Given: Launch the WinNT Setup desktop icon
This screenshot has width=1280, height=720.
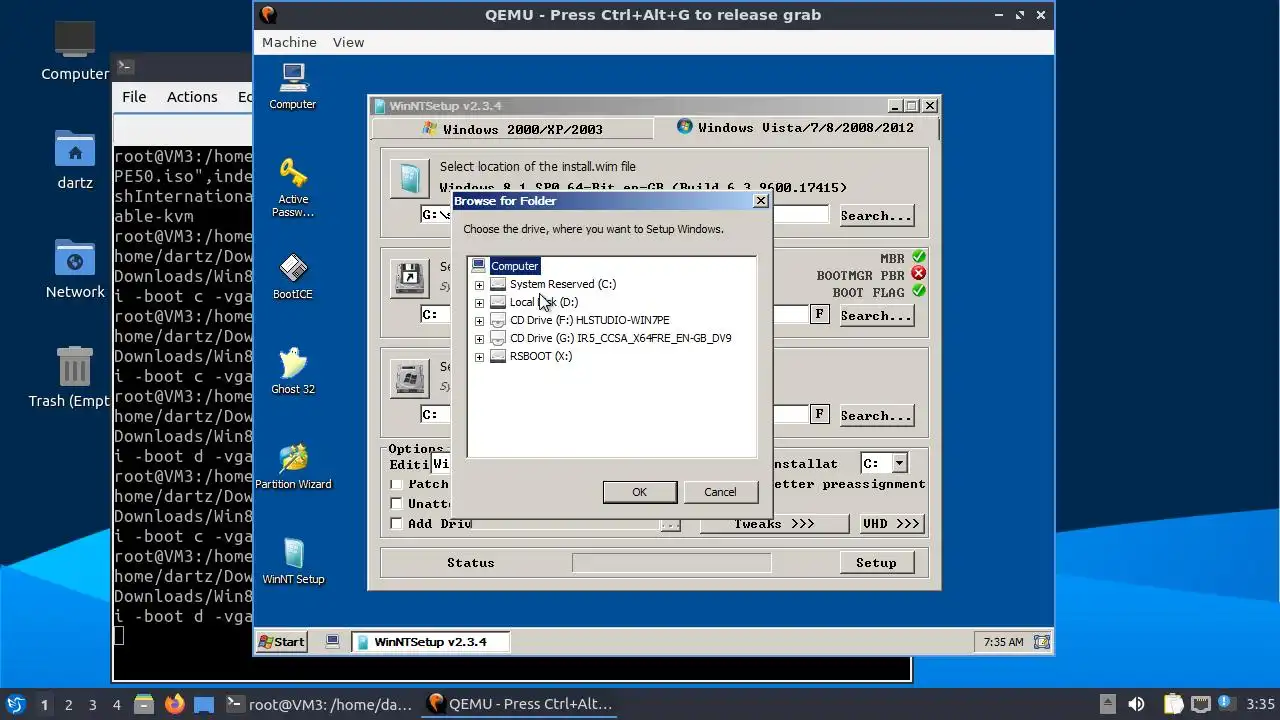Looking at the screenshot, I should (x=293, y=560).
